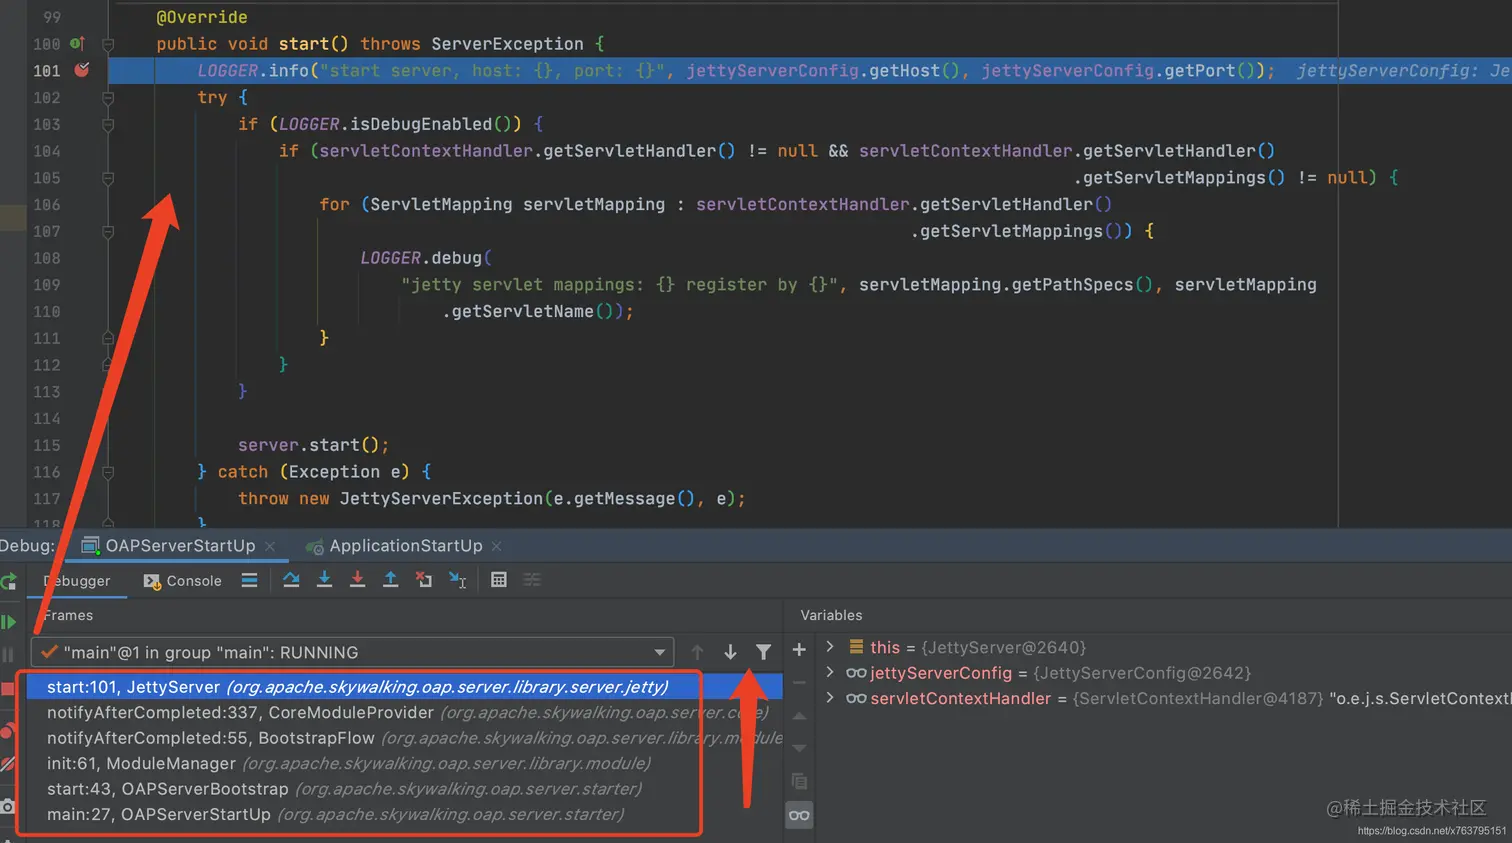Click the Frames panel header
Screen dimensions: 1512x843
(68, 615)
